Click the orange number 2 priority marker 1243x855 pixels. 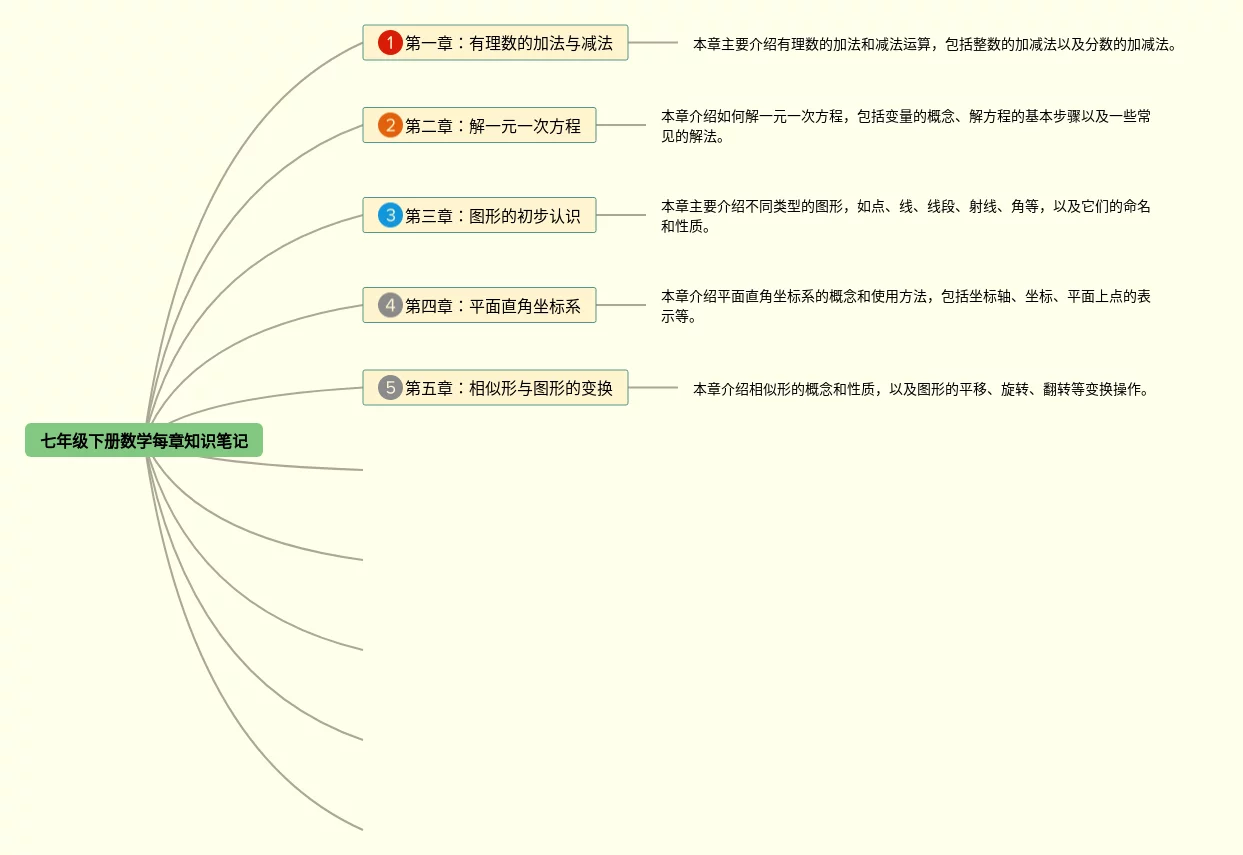point(390,125)
